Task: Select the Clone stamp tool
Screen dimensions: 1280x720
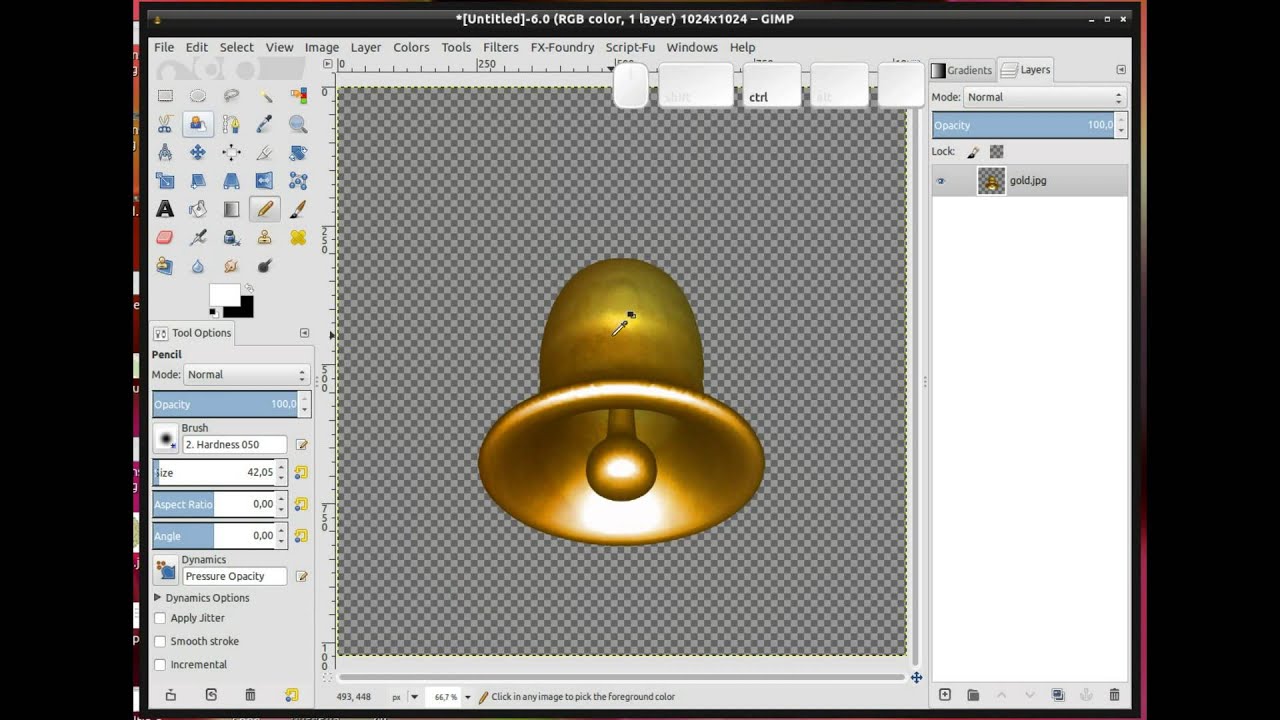Action: [x=264, y=237]
